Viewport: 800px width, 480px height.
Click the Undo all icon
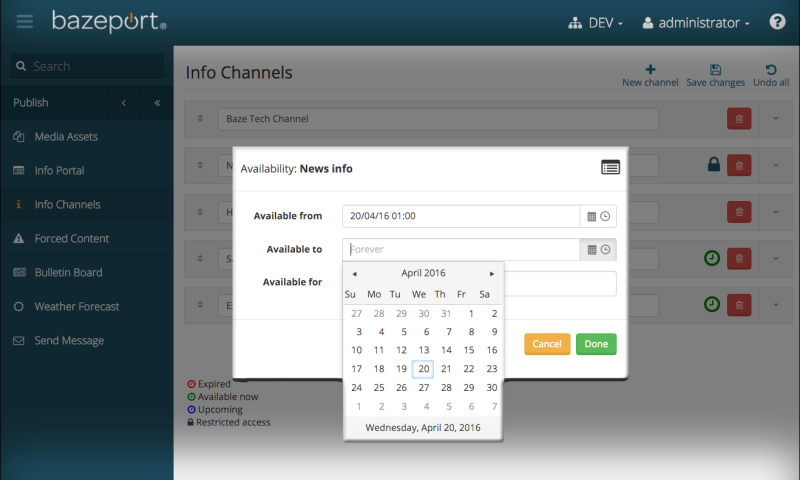(770, 70)
